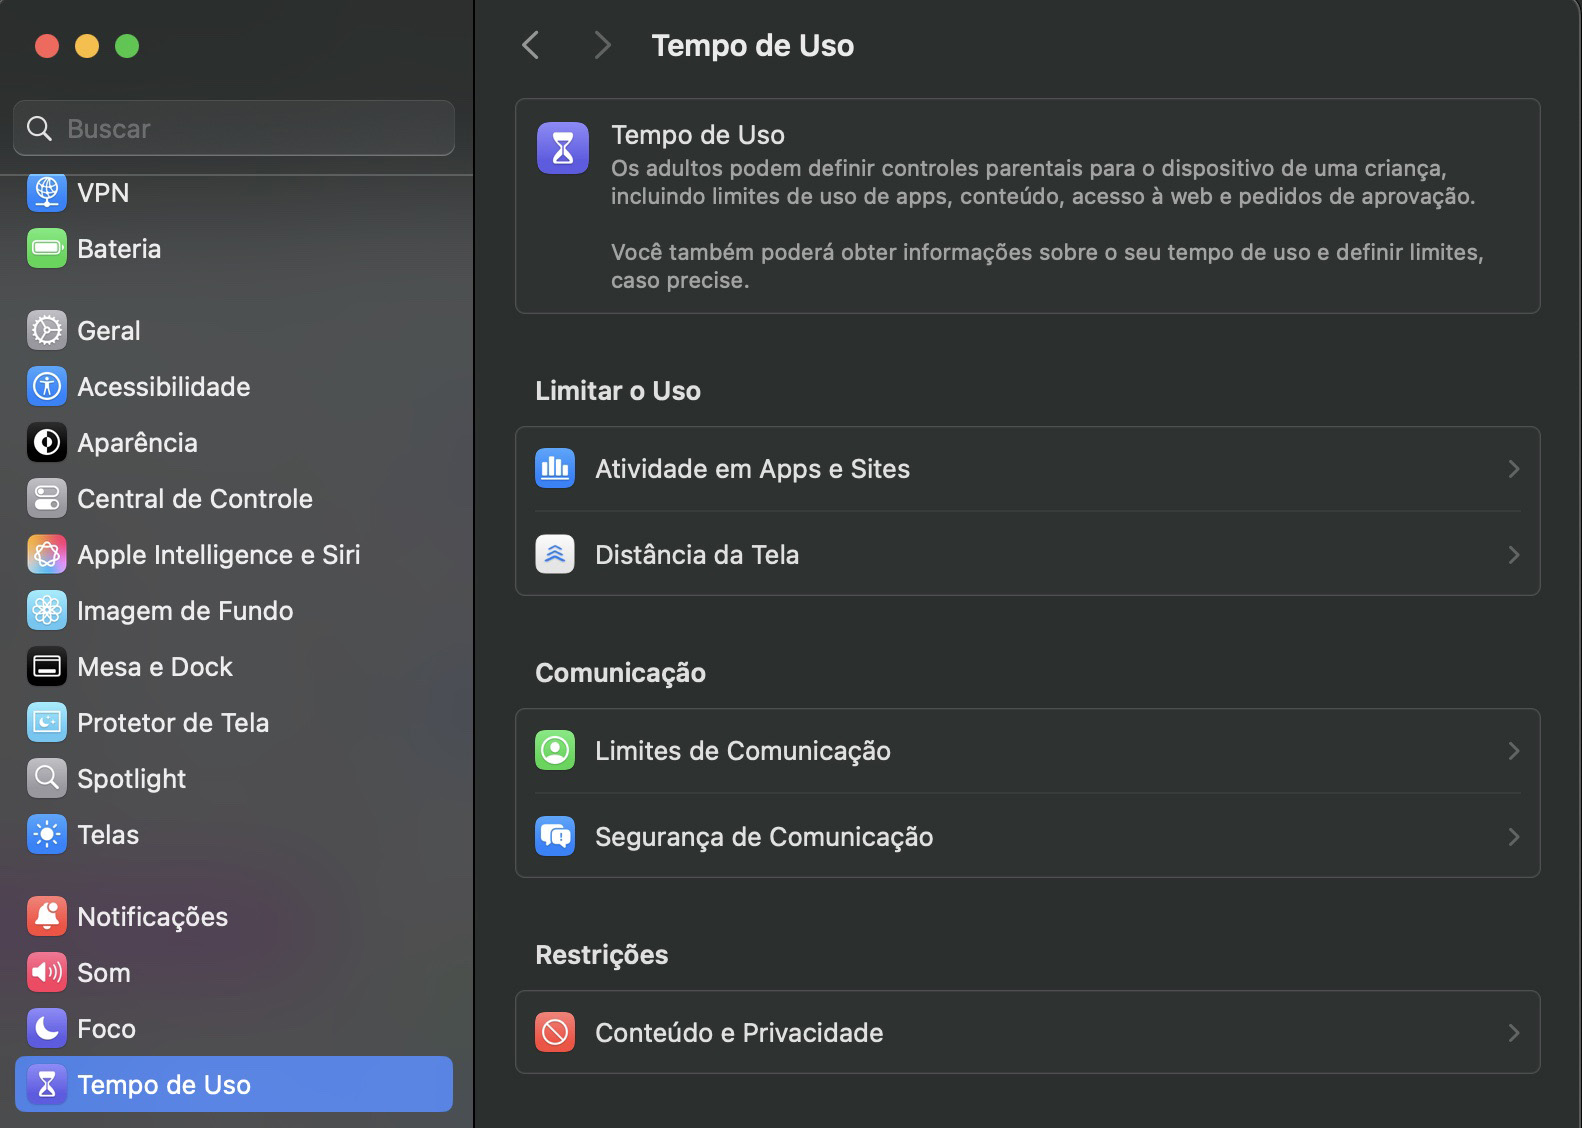Click the Atividade em Apps e Sites chart icon
This screenshot has height=1128, width=1582.
click(x=555, y=468)
